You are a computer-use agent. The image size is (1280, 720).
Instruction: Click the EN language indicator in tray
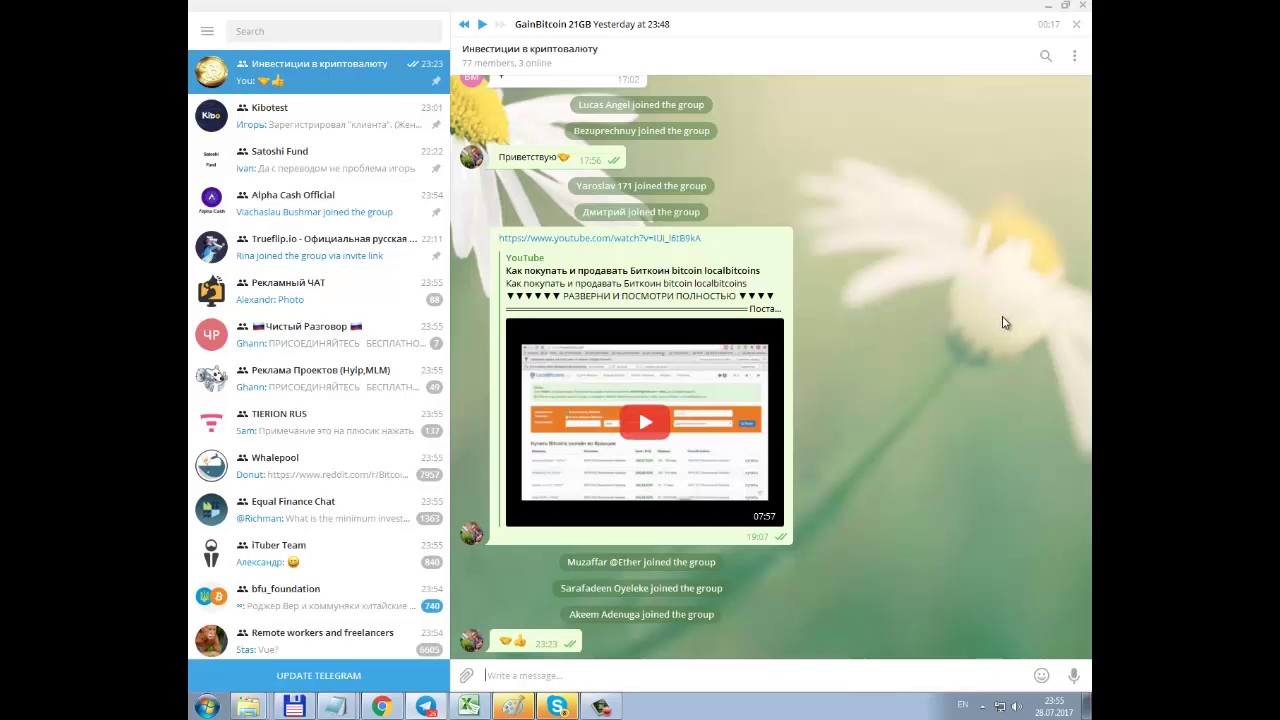point(963,705)
